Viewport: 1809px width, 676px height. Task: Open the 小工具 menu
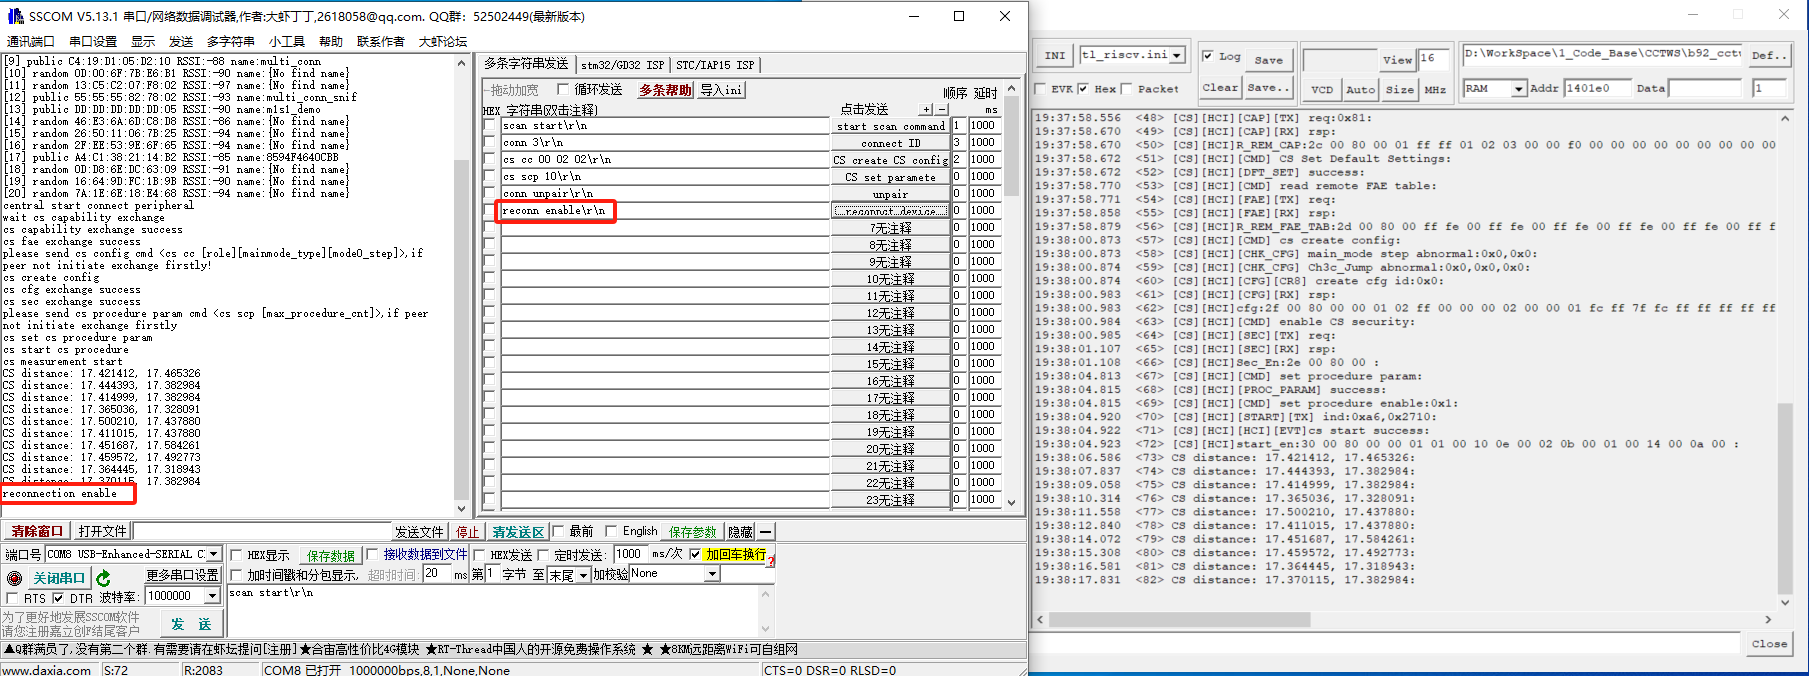pyautogui.click(x=287, y=41)
